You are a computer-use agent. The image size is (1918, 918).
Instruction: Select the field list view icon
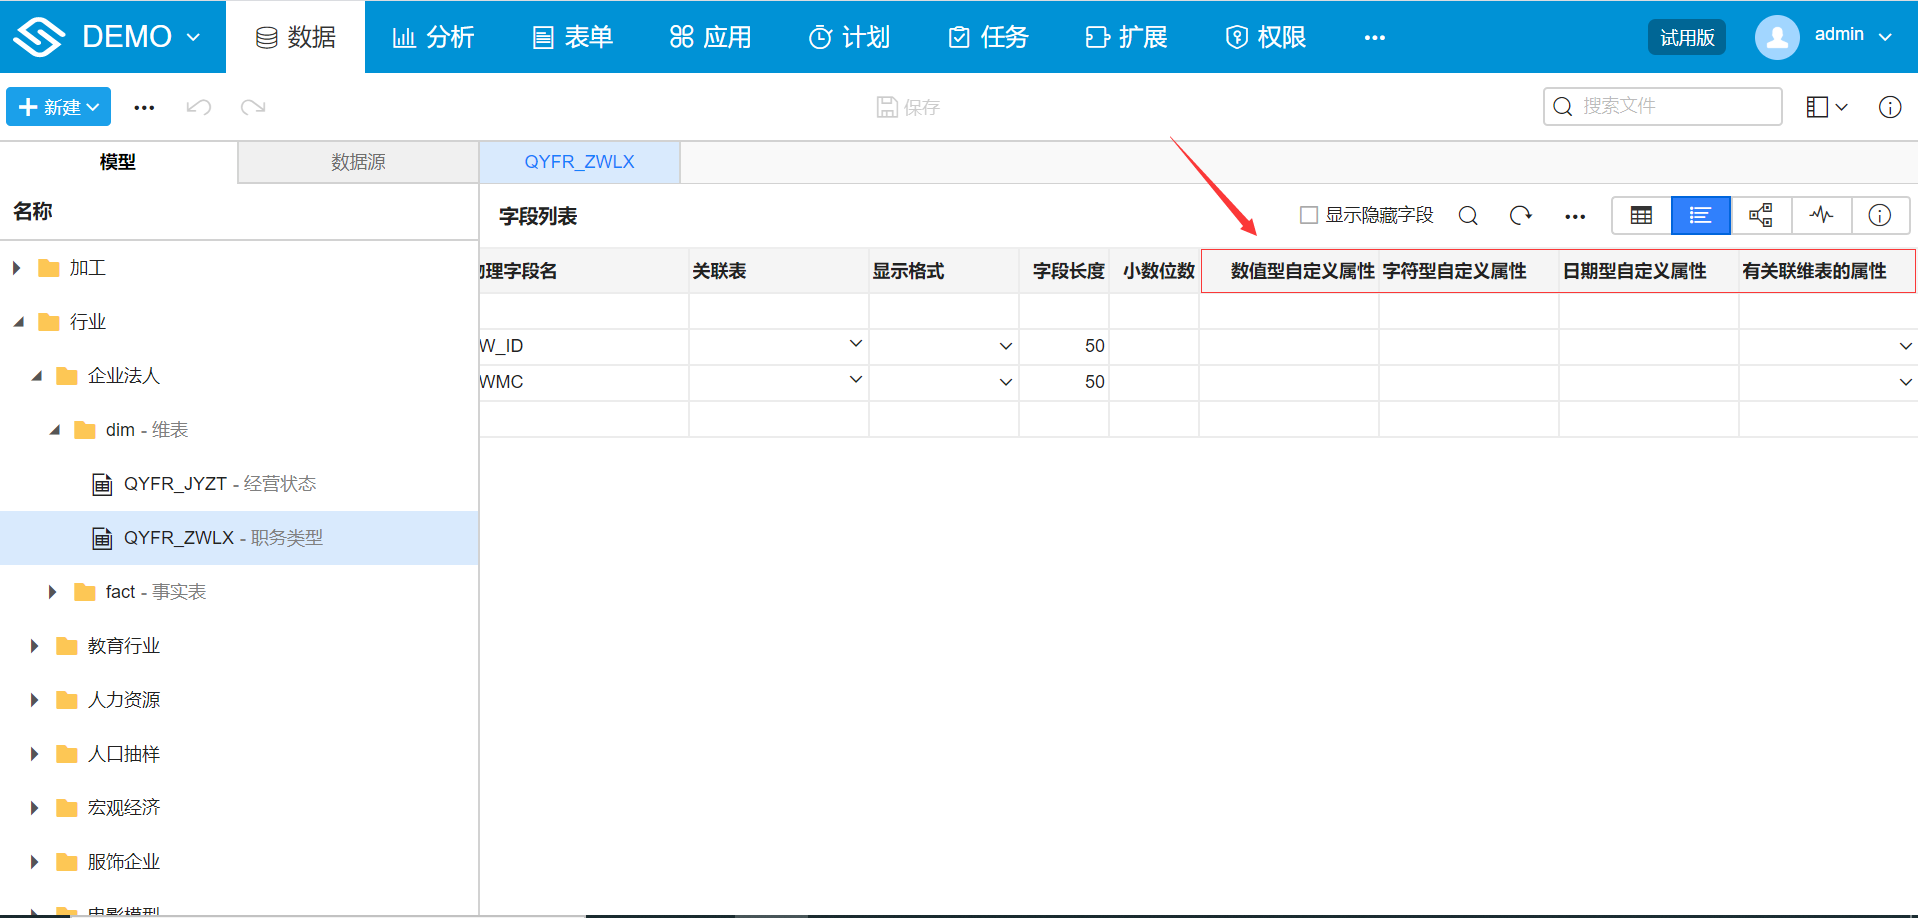pyautogui.click(x=1700, y=215)
